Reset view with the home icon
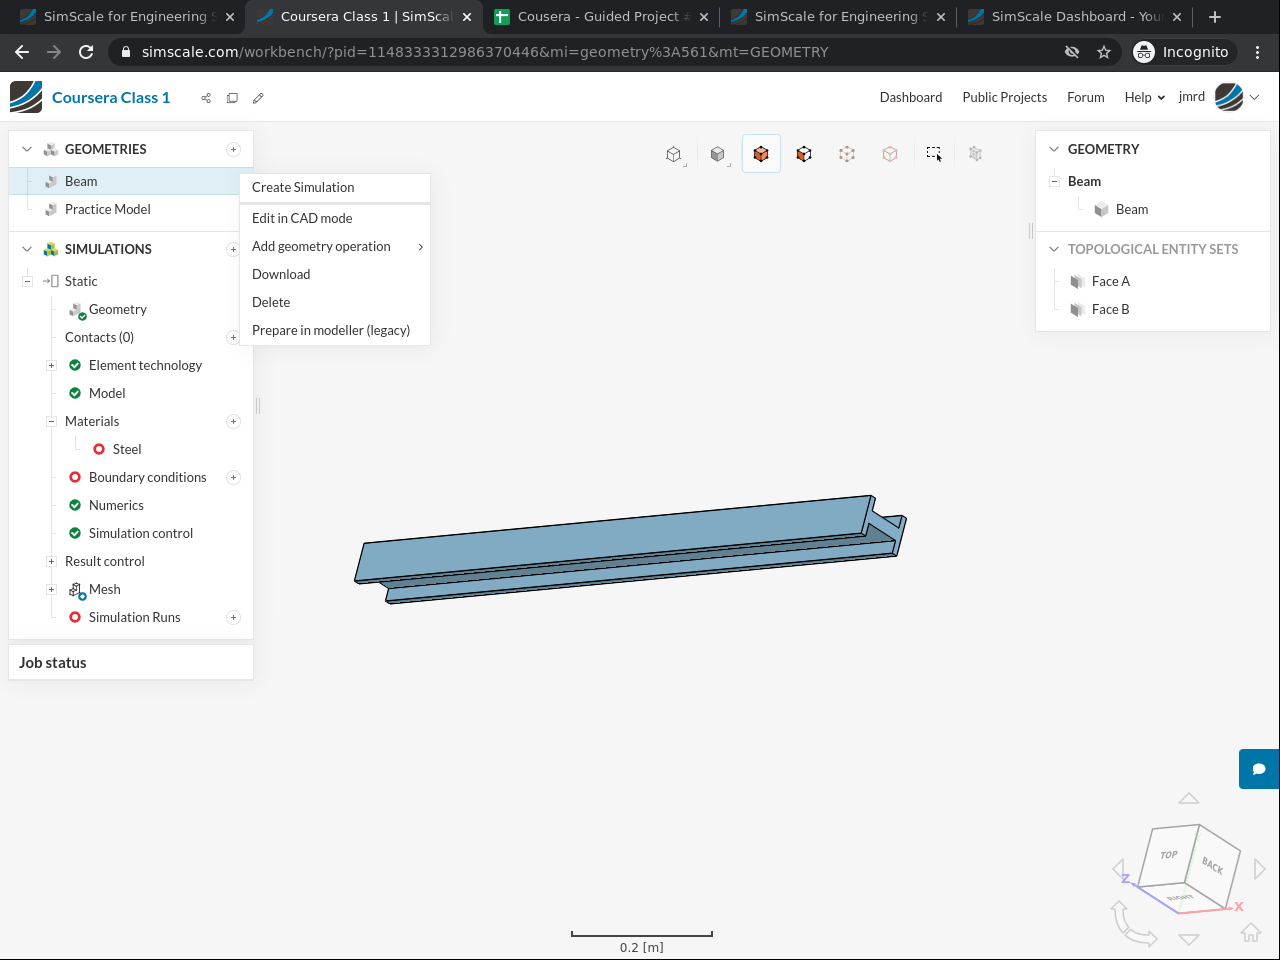Viewport: 1280px width, 960px height. pos(1250,932)
